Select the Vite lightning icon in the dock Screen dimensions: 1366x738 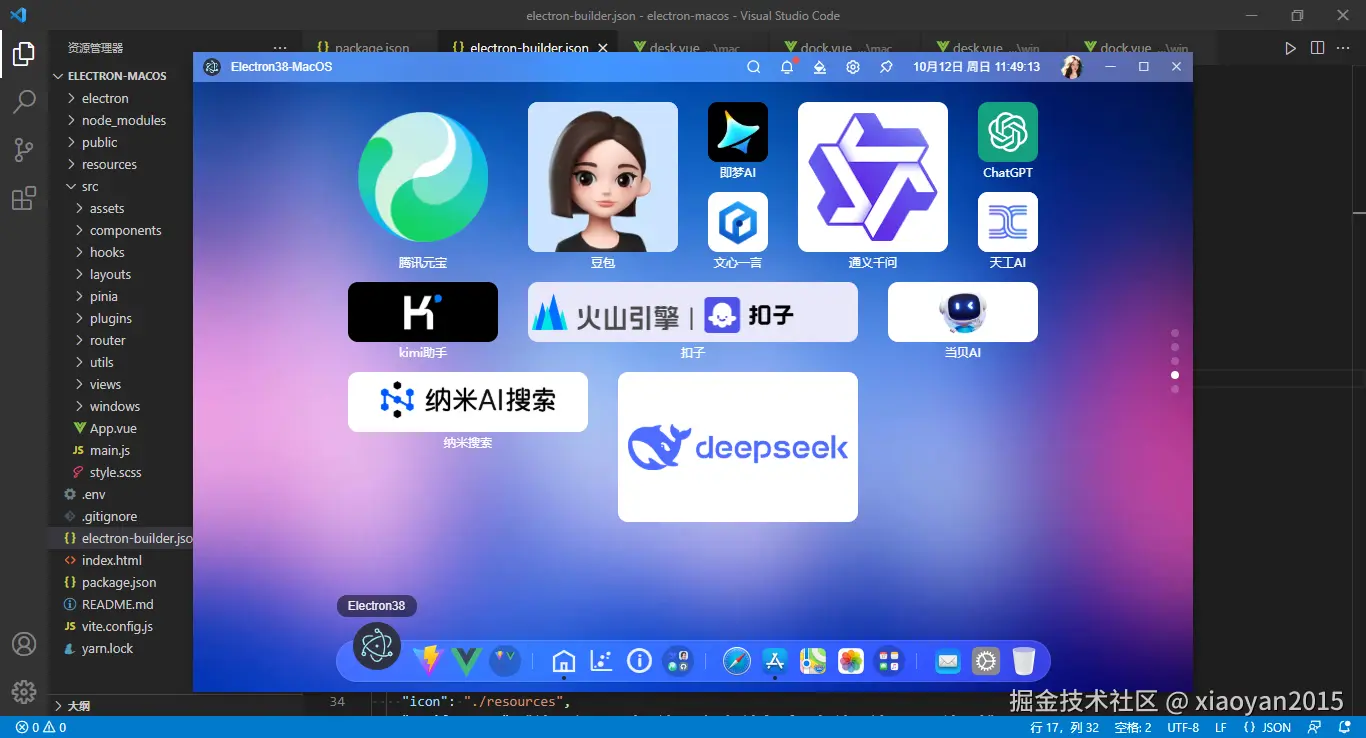428,660
